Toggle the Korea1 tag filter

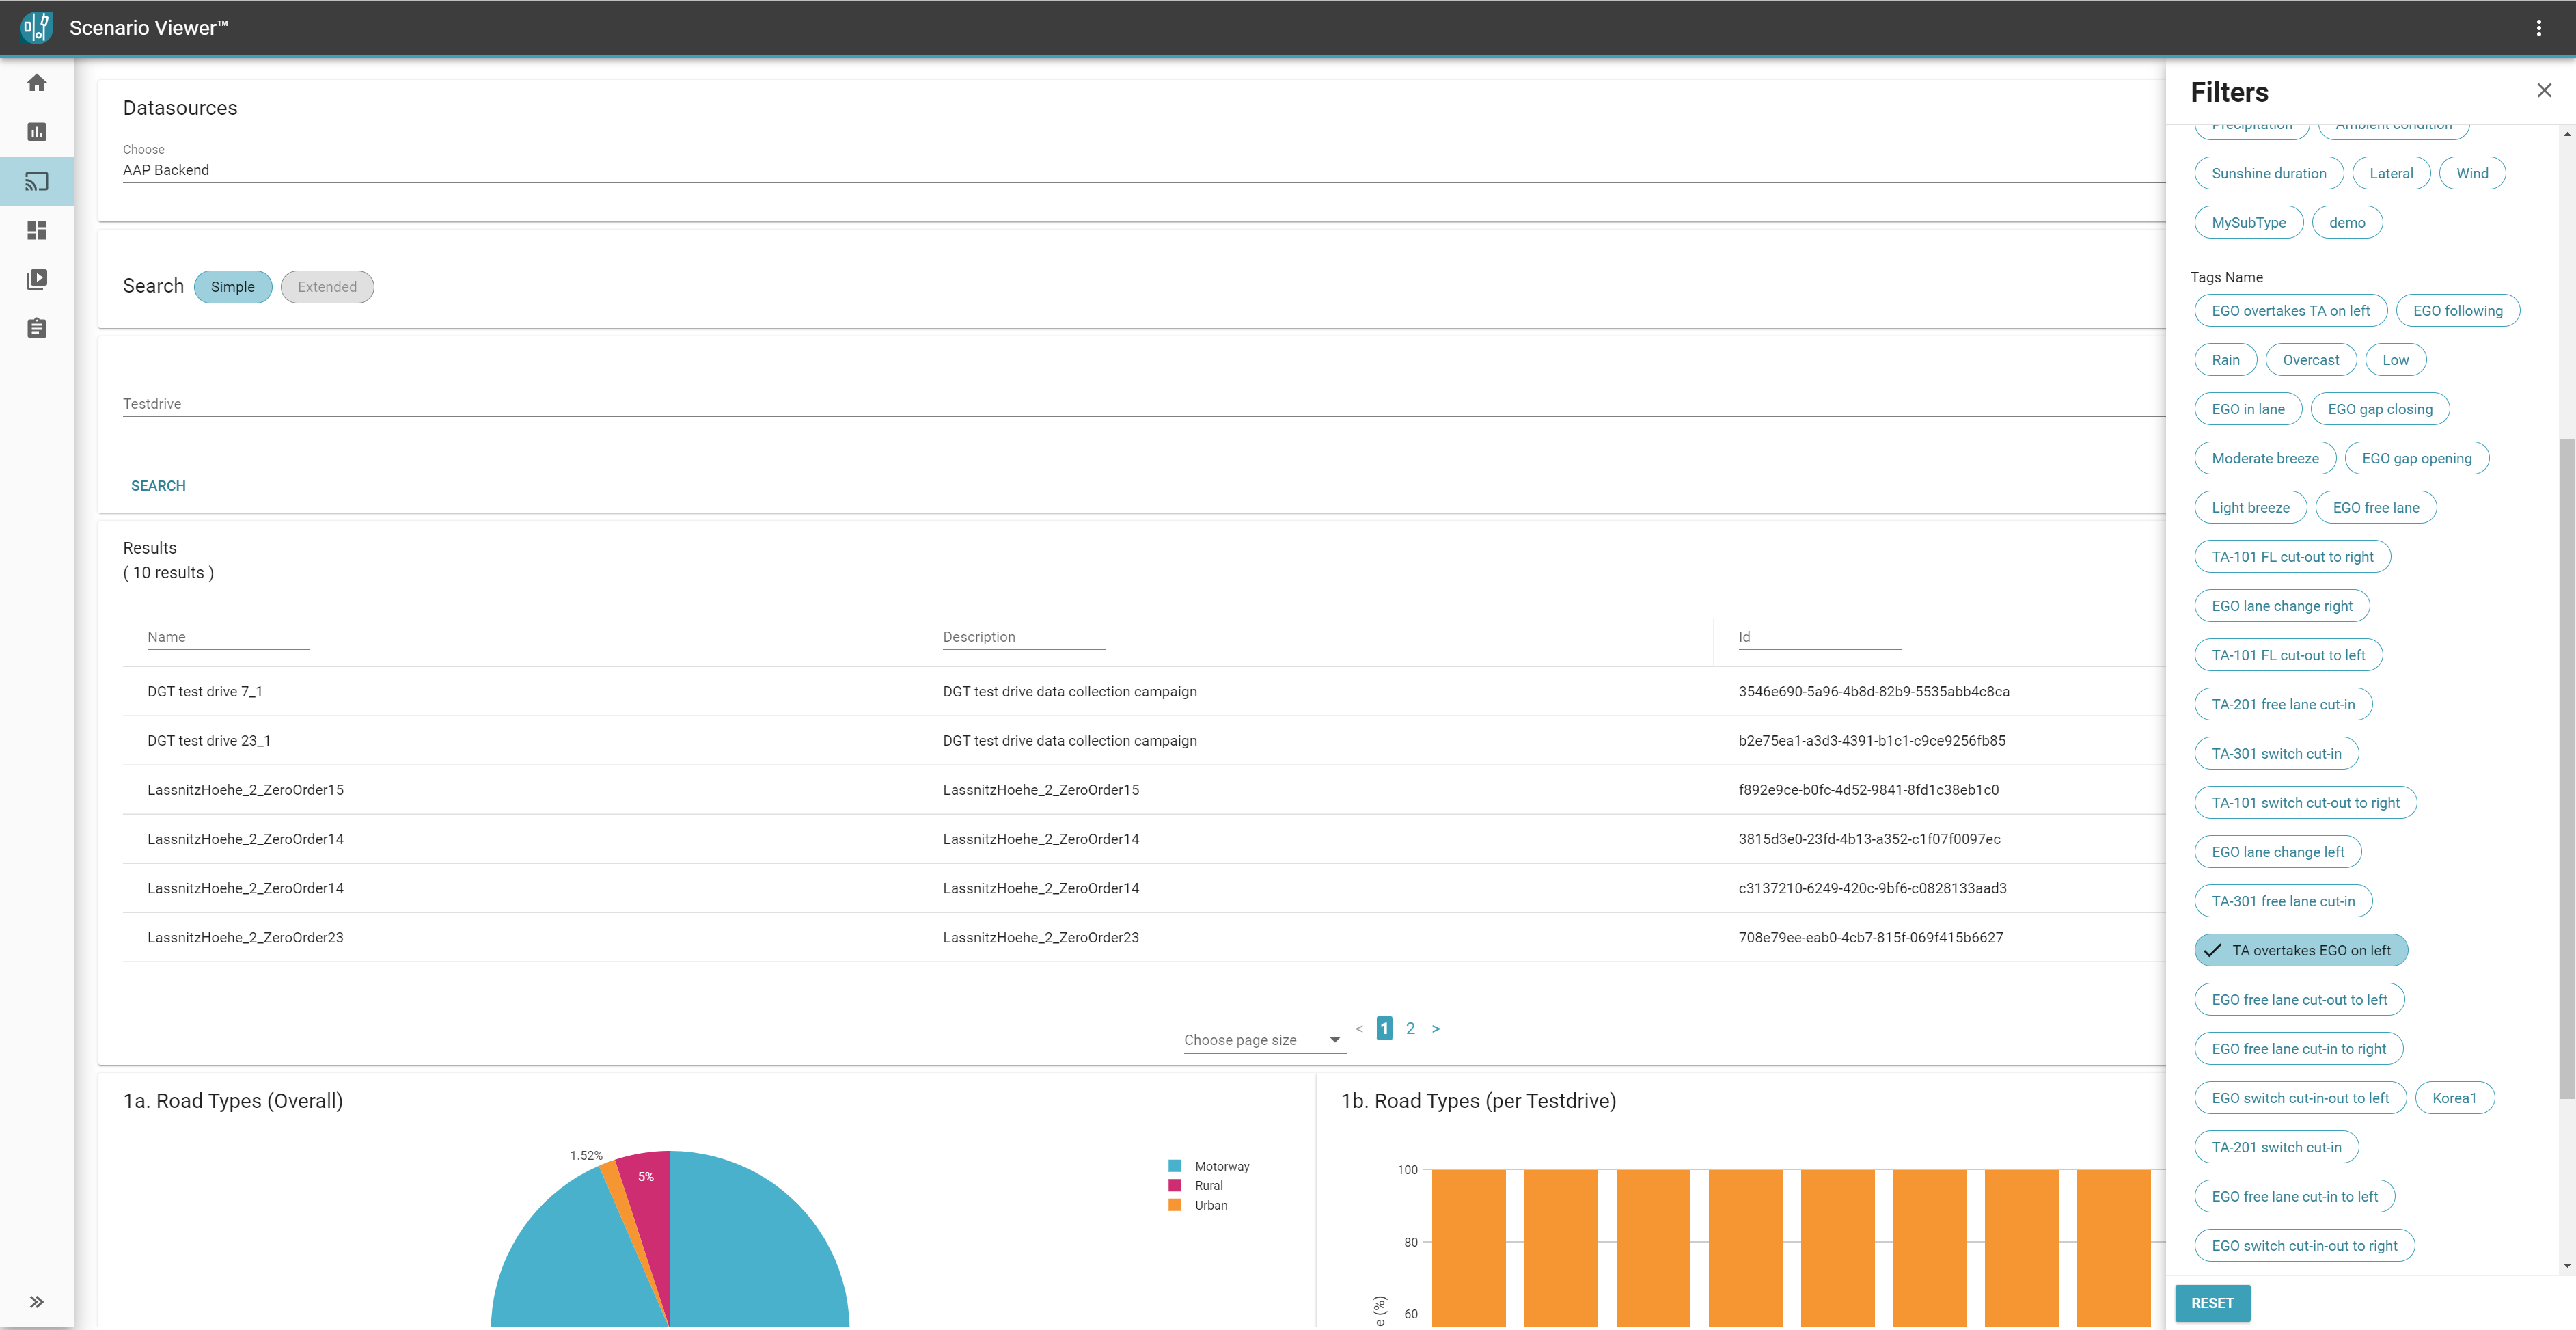2454,1098
